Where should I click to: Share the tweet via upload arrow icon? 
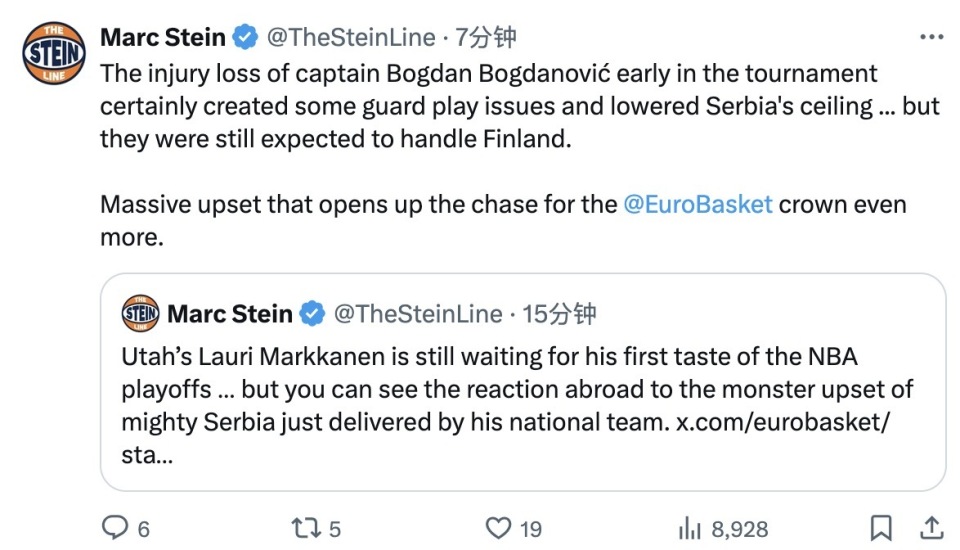point(930,527)
